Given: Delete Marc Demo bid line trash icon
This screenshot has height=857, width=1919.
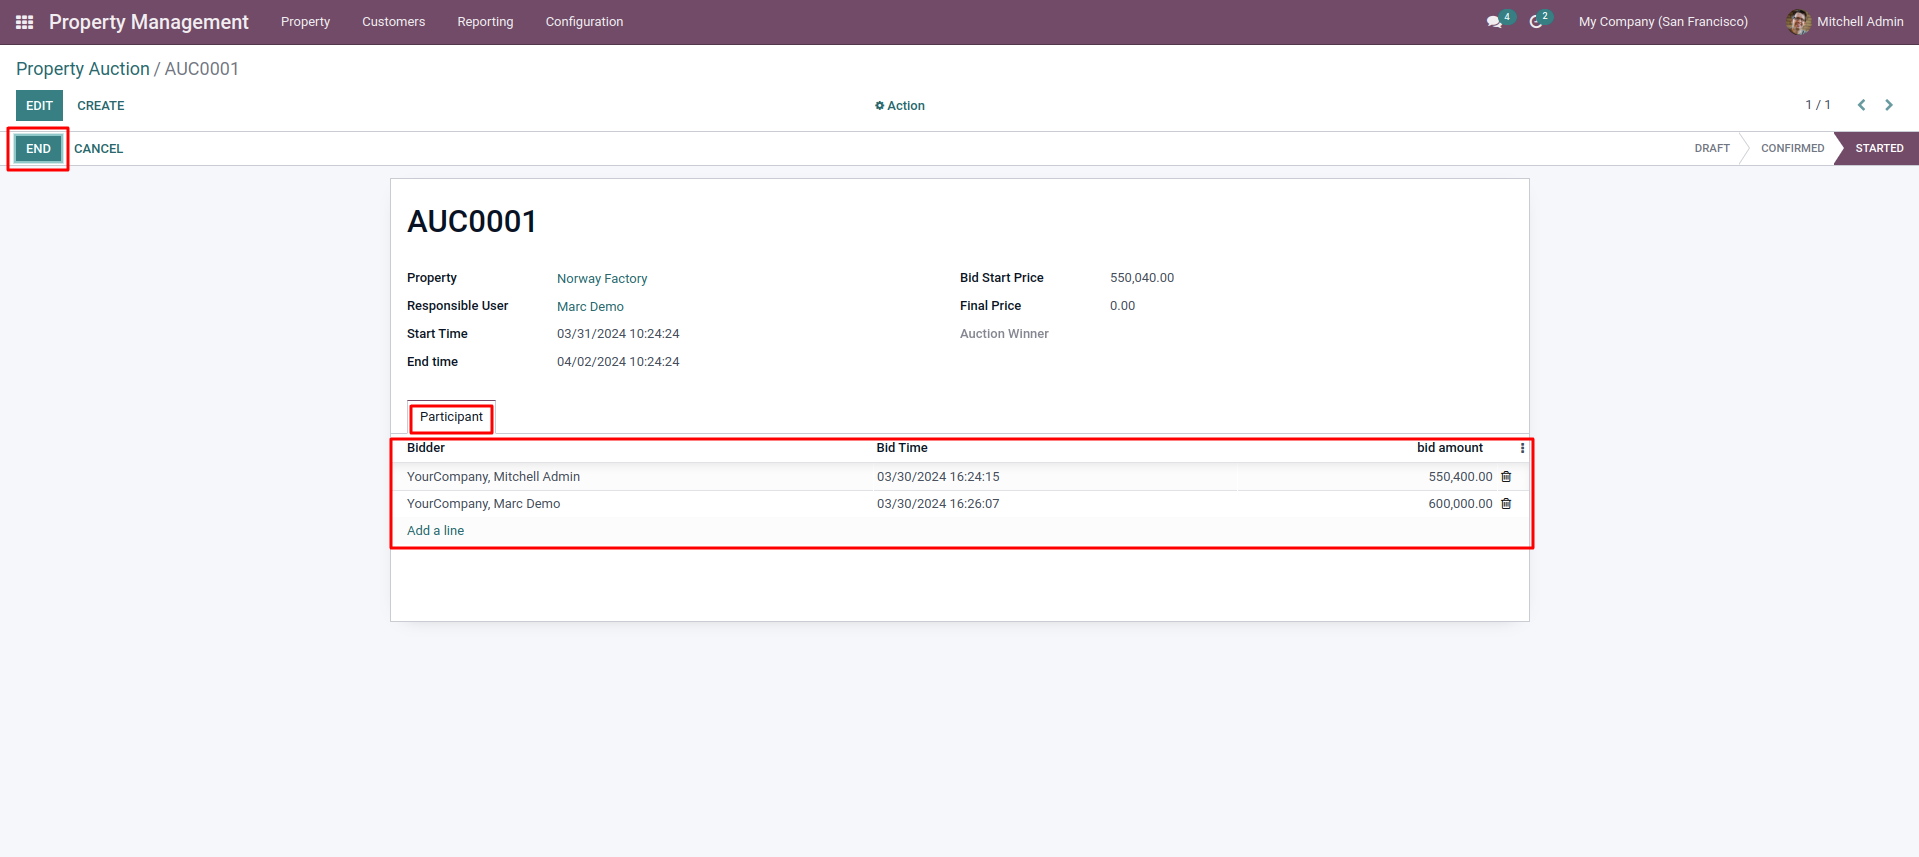Looking at the screenshot, I should 1506,504.
